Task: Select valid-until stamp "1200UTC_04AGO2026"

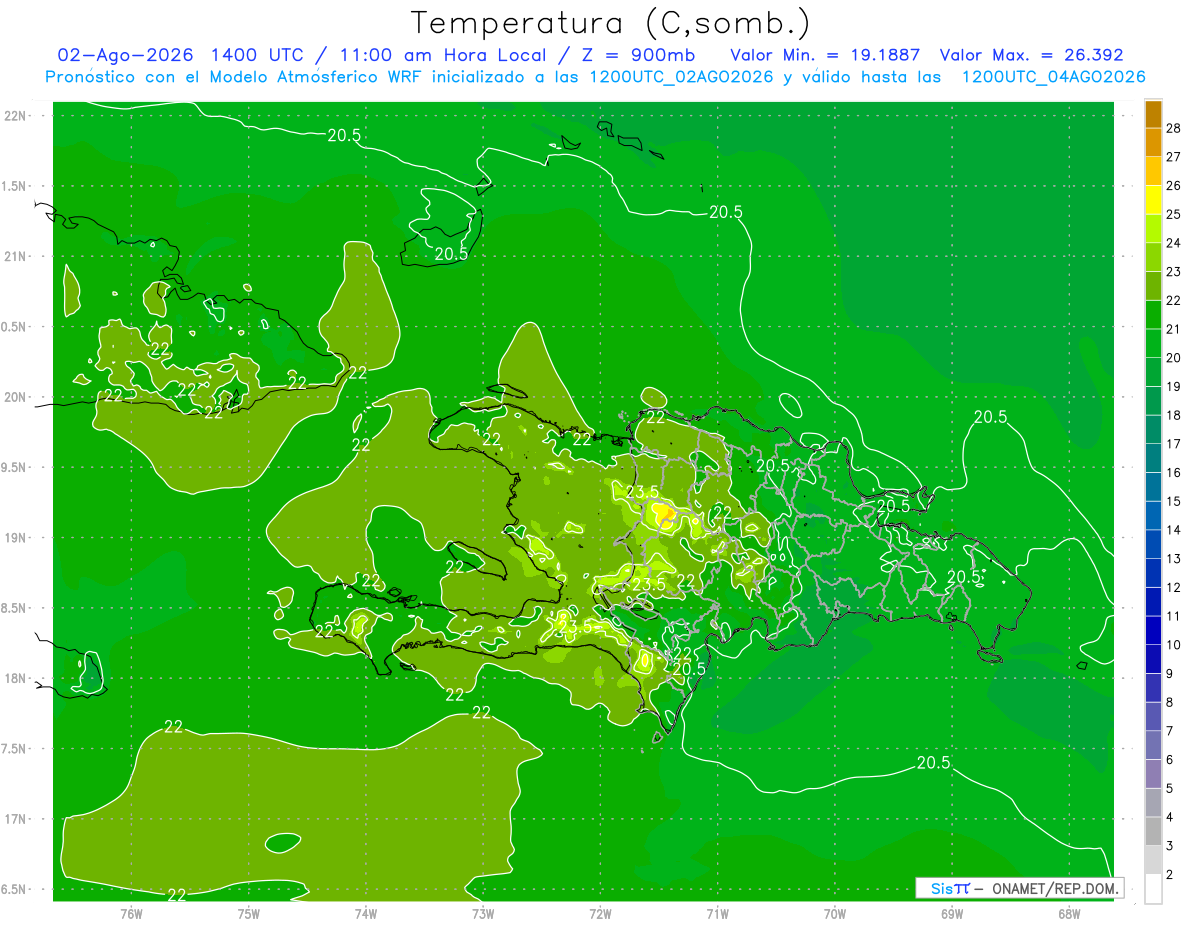Action: 1053,77
